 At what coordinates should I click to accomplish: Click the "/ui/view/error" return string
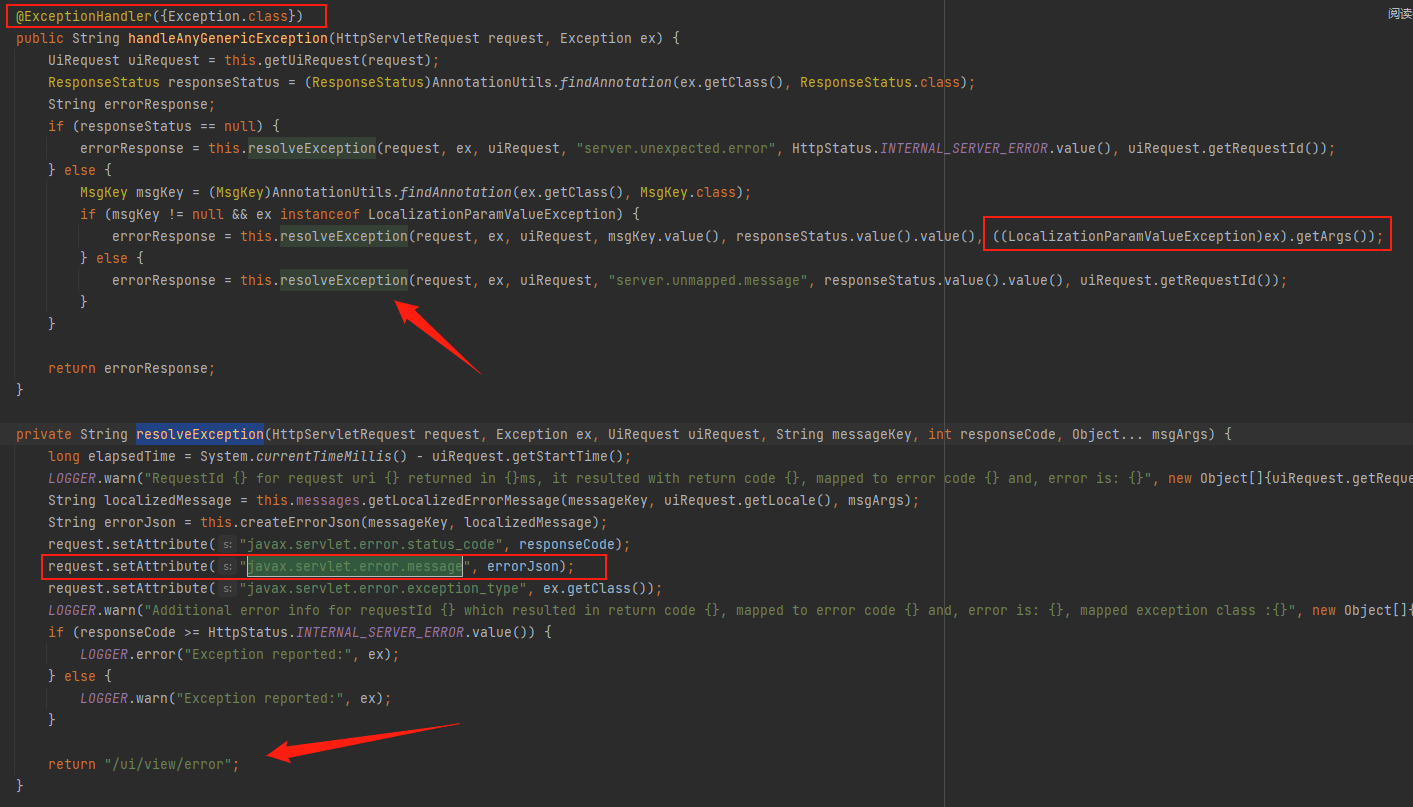pyautogui.click(x=168, y=765)
